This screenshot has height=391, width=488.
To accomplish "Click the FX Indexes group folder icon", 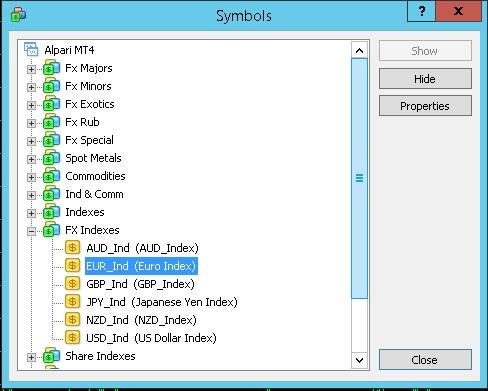I will point(51,230).
